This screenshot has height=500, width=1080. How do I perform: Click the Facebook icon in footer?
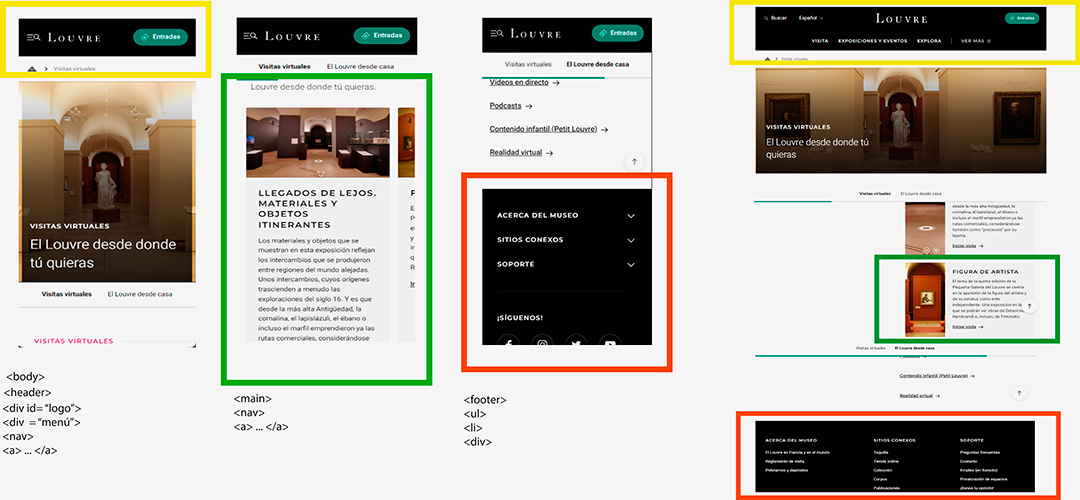pos(508,344)
